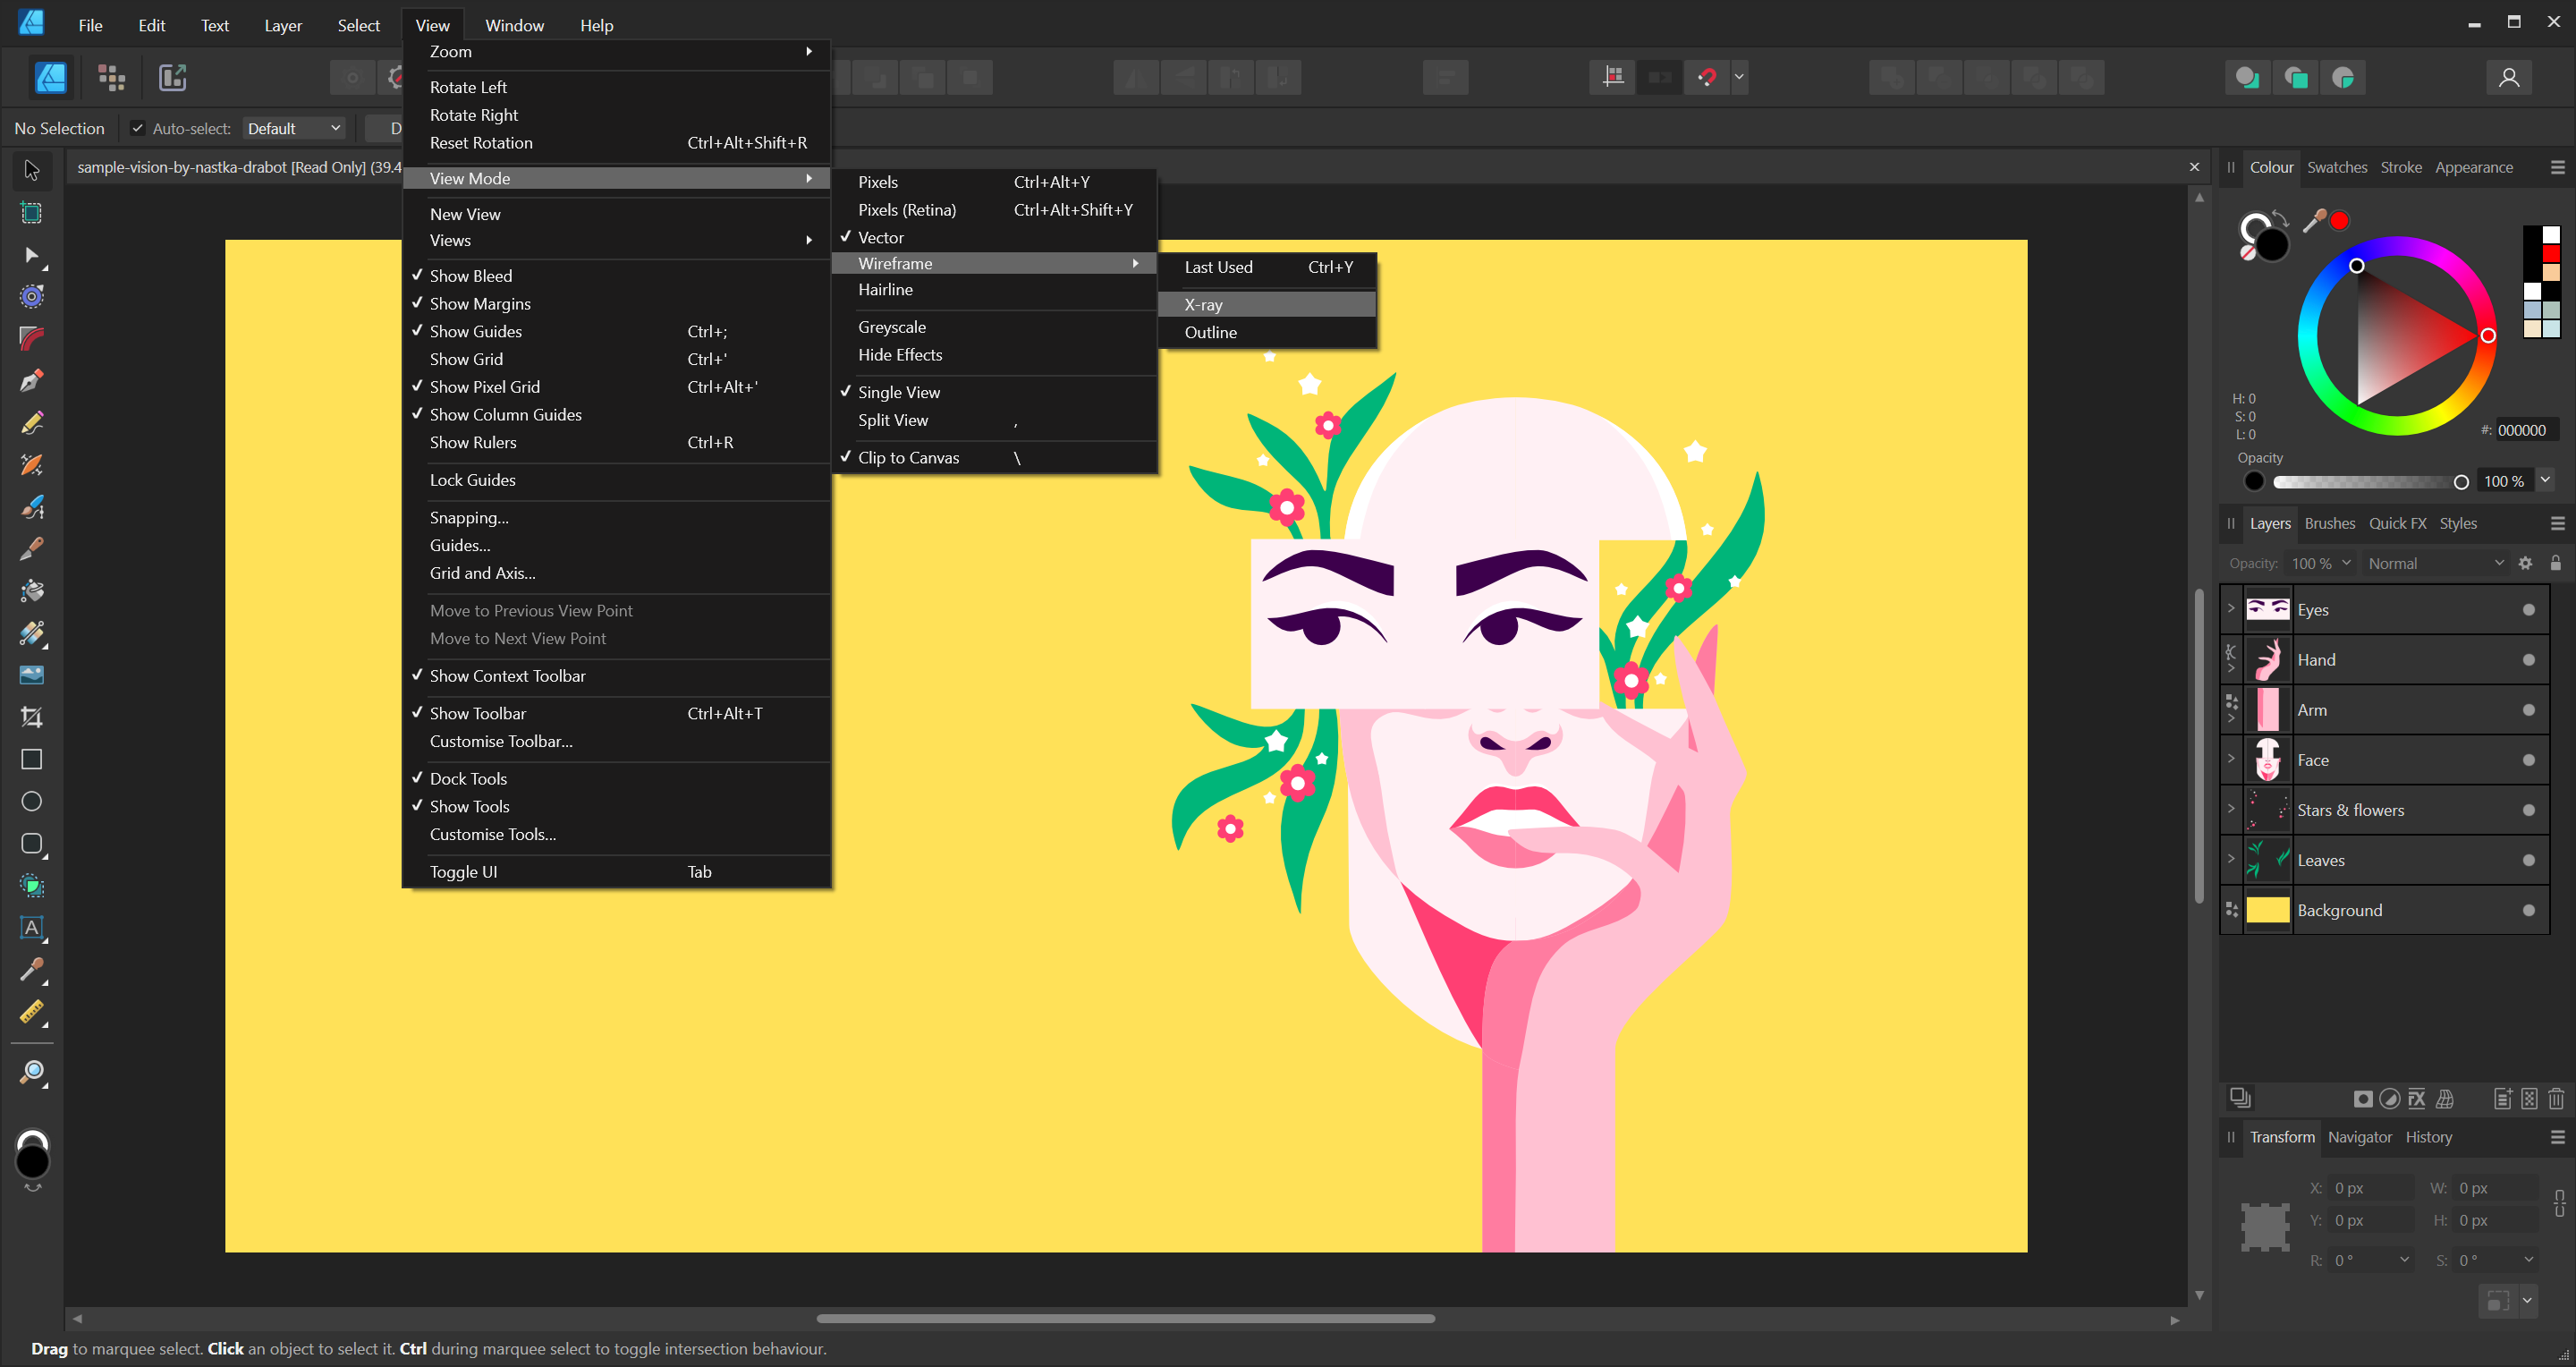This screenshot has height=1367, width=2576.
Task: Switch to the Swatches tab
Action: [x=2336, y=167]
